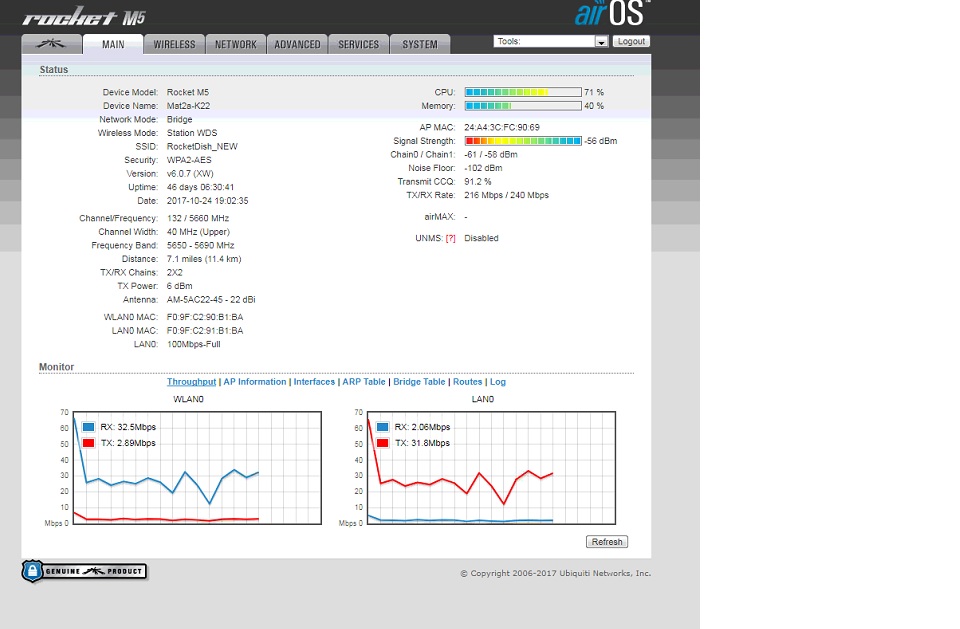This screenshot has width=960, height=629.
Task: Click the TX Power value 6 dBm
Action: 179,286
